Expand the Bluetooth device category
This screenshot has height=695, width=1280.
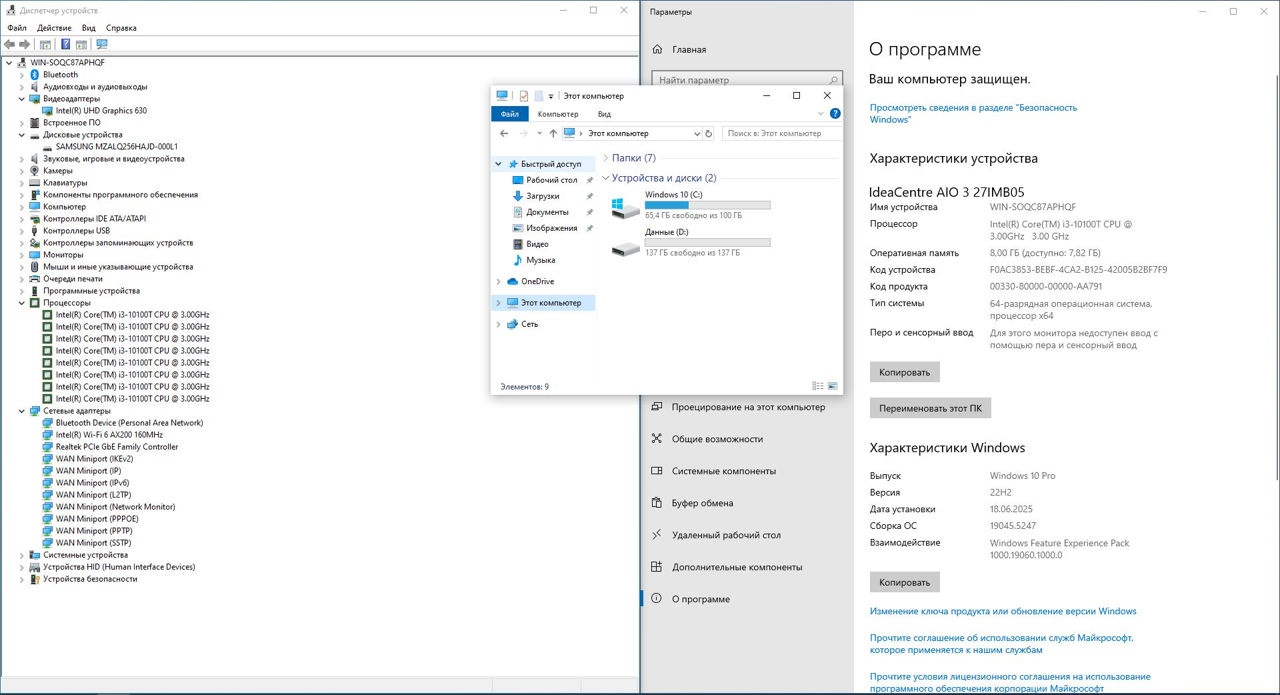coord(22,75)
